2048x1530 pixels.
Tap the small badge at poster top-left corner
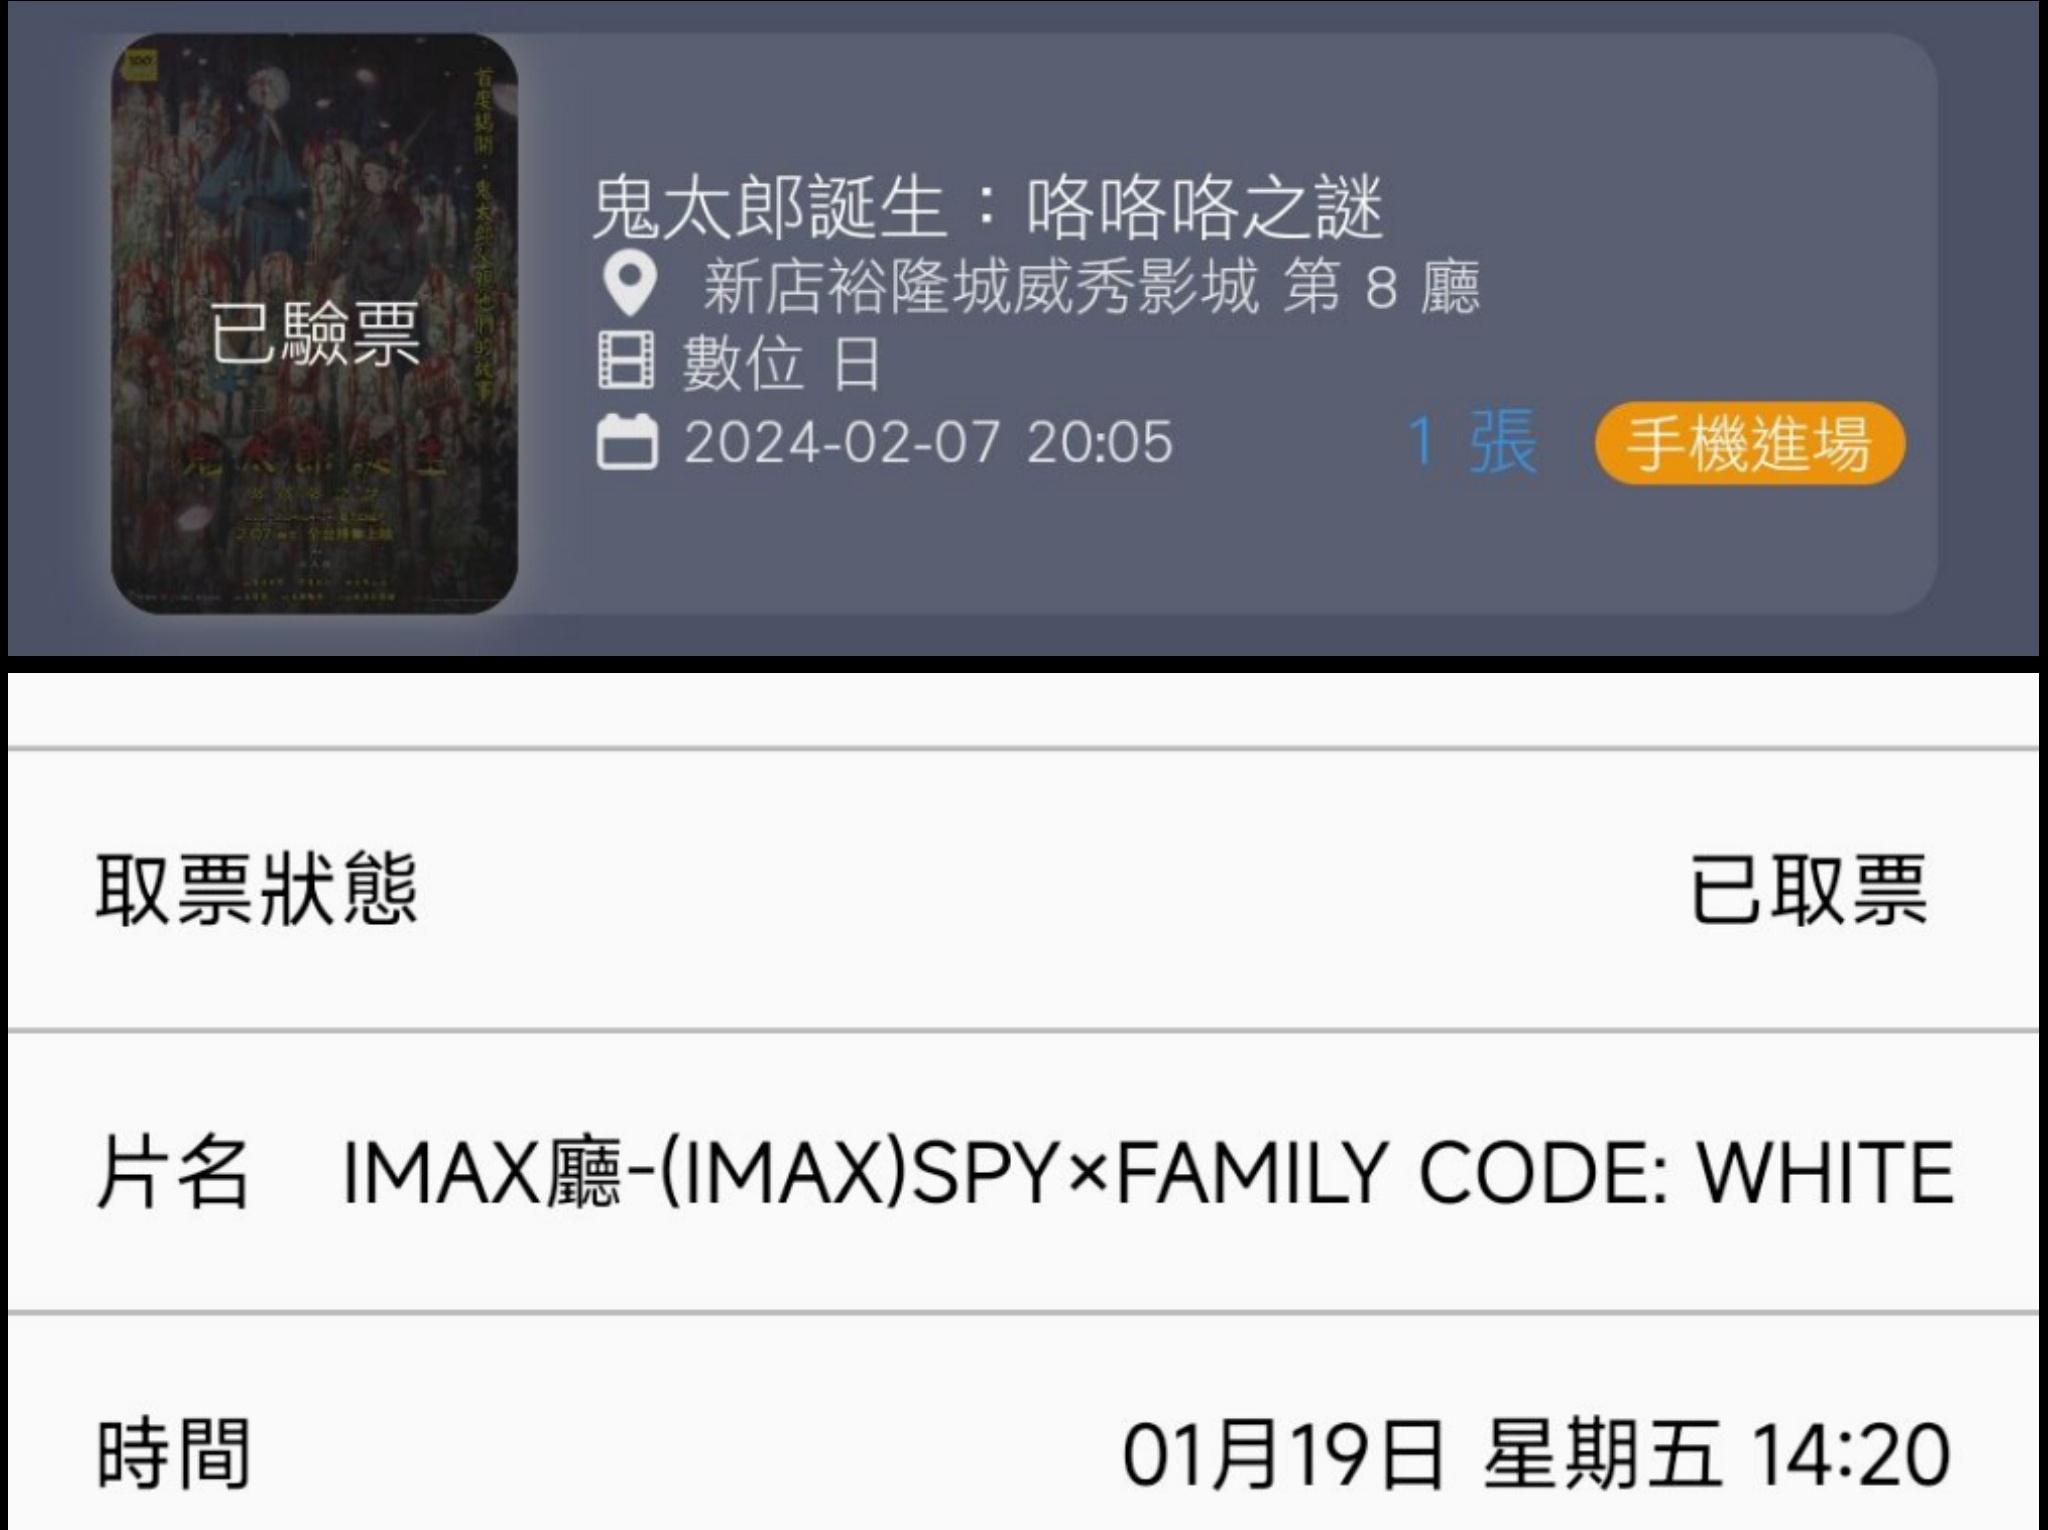140,63
